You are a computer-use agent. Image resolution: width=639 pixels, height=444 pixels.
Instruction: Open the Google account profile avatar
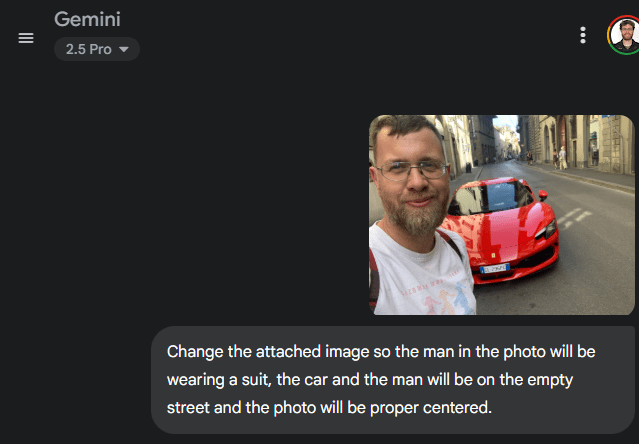[x=624, y=35]
